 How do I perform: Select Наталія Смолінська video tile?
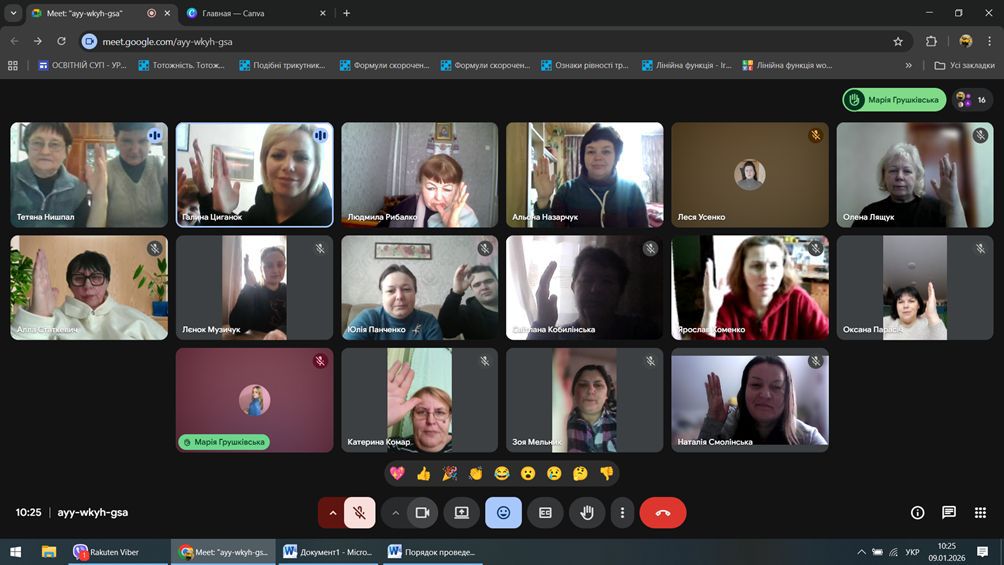[749, 400]
